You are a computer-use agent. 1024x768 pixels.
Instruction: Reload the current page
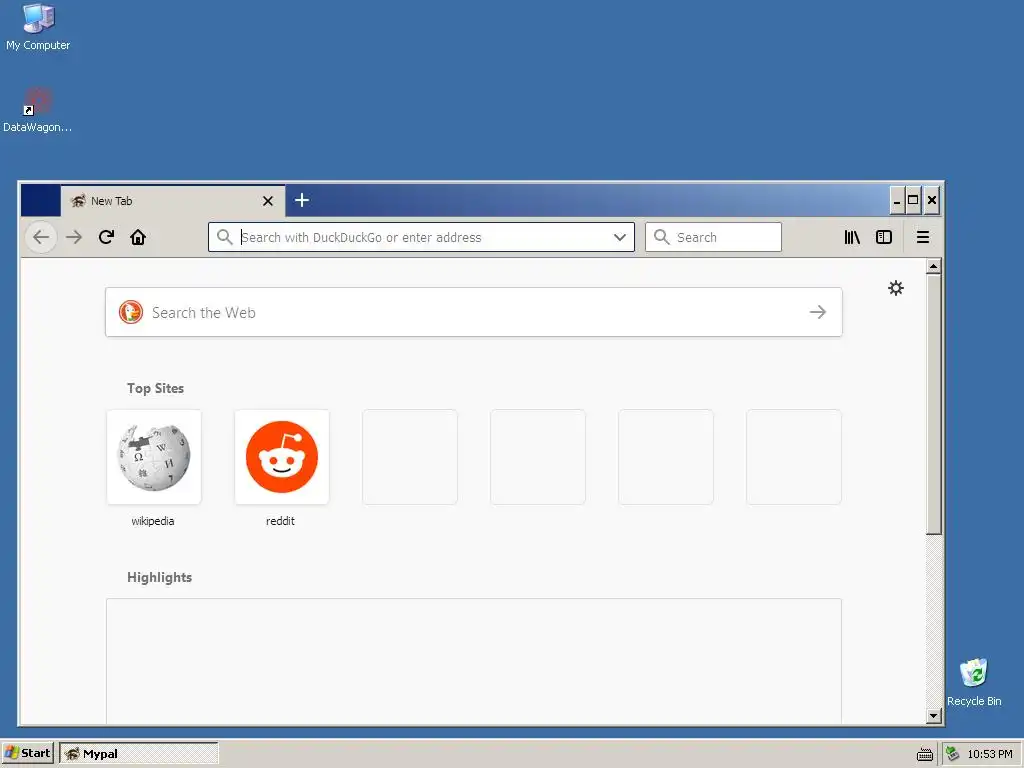[106, 237]
